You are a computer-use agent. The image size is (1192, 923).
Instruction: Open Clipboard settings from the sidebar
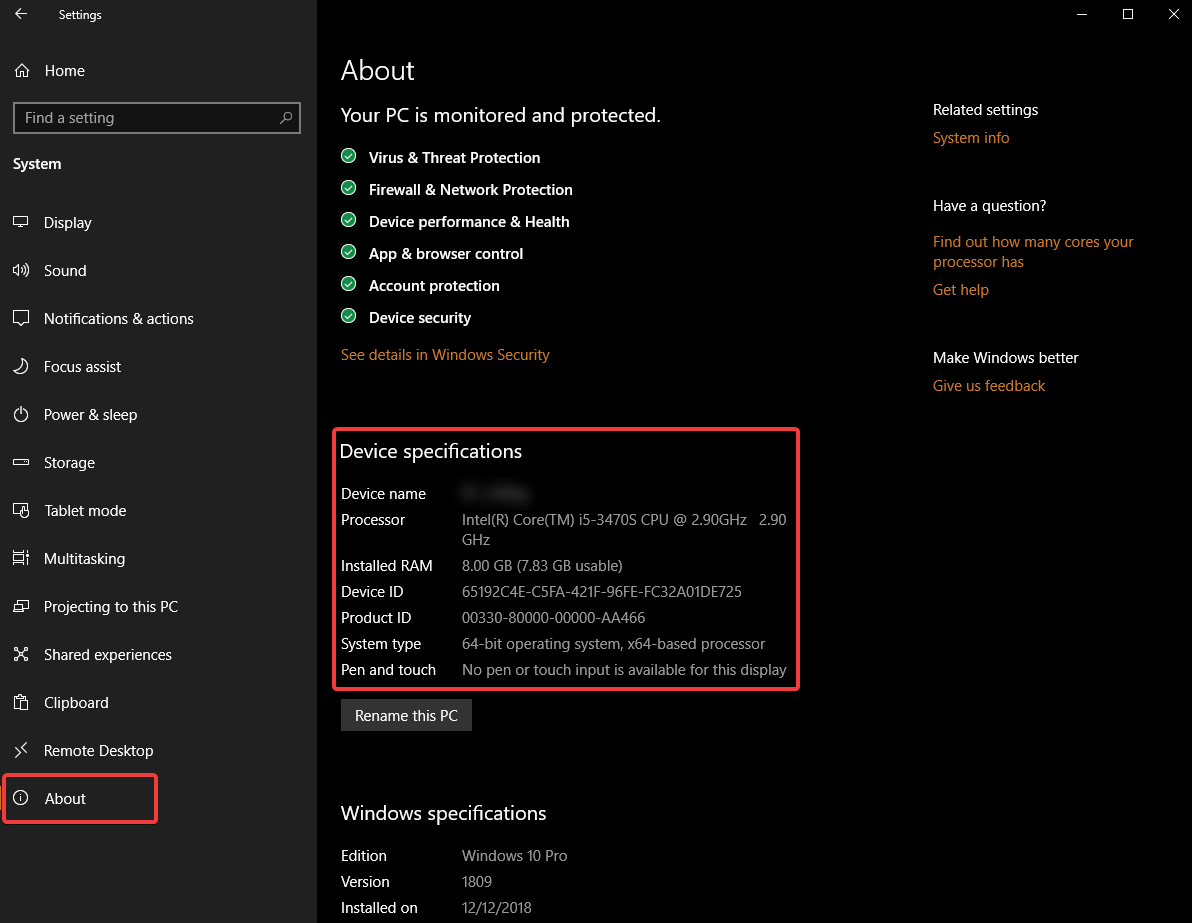pos(76,702)
